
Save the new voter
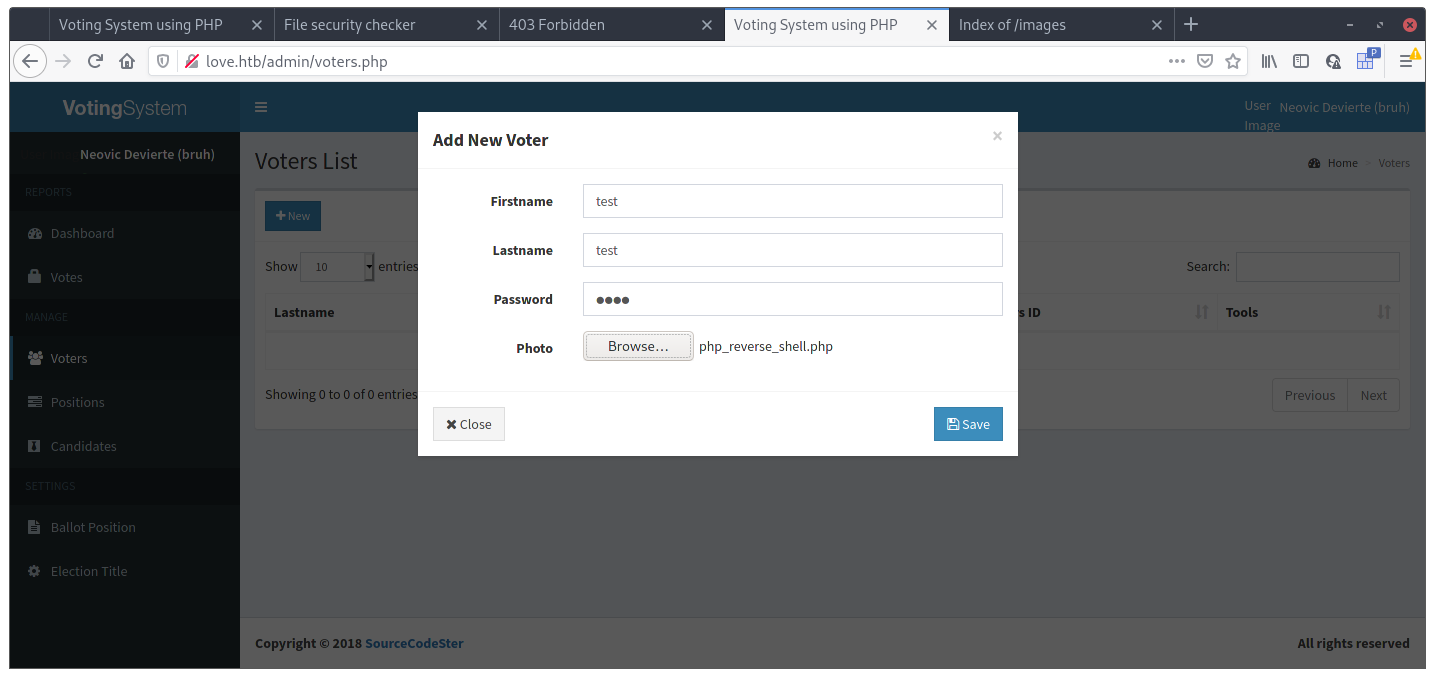coord(967,424)
